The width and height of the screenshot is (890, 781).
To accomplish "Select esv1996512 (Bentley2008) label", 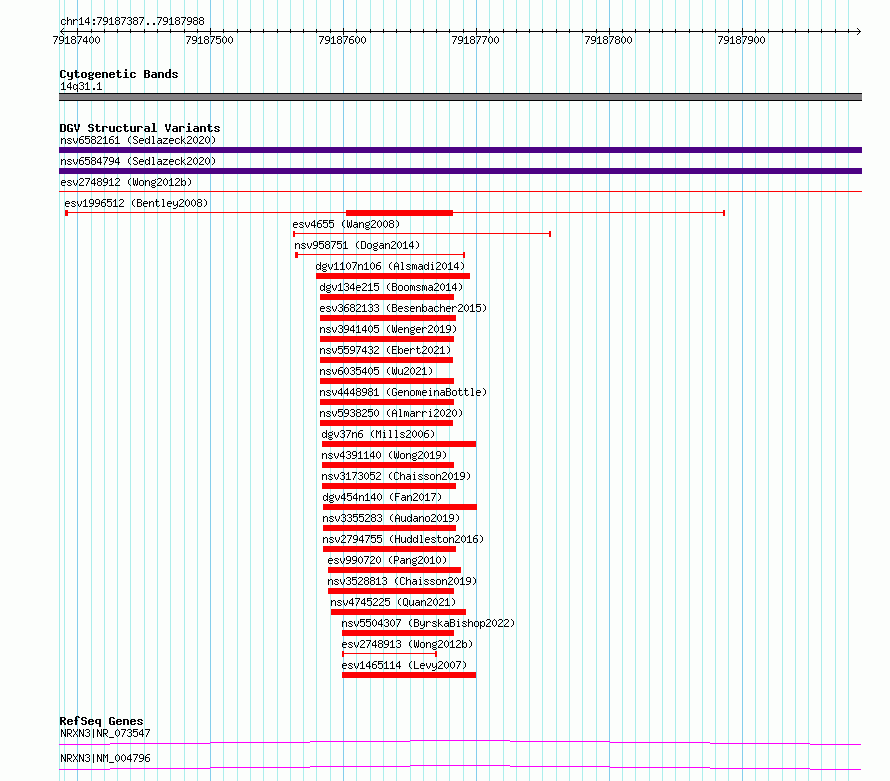I will pos(136,203).
